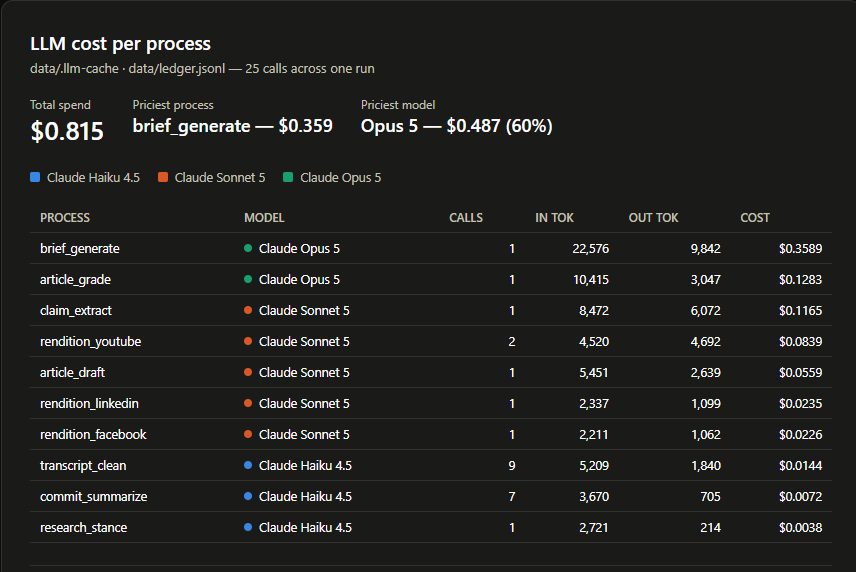
Task: Select the PROCESS column header
Action: 65,218
